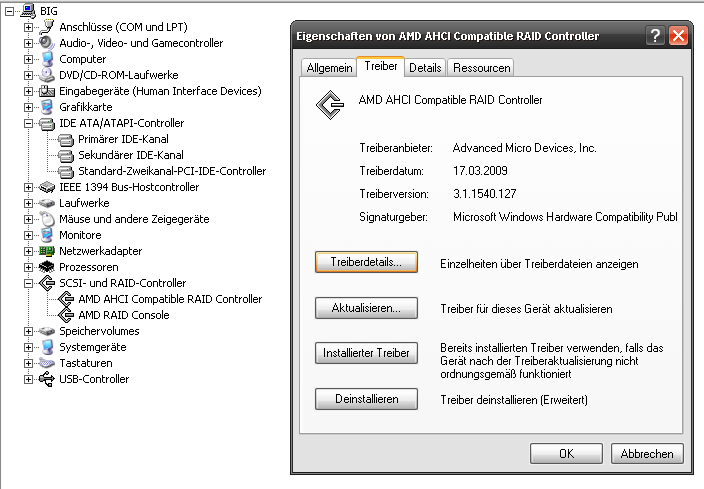Select the AMD RAID Console tree entry
Viewport: 704px width, 489px height.
pos(123,315)
